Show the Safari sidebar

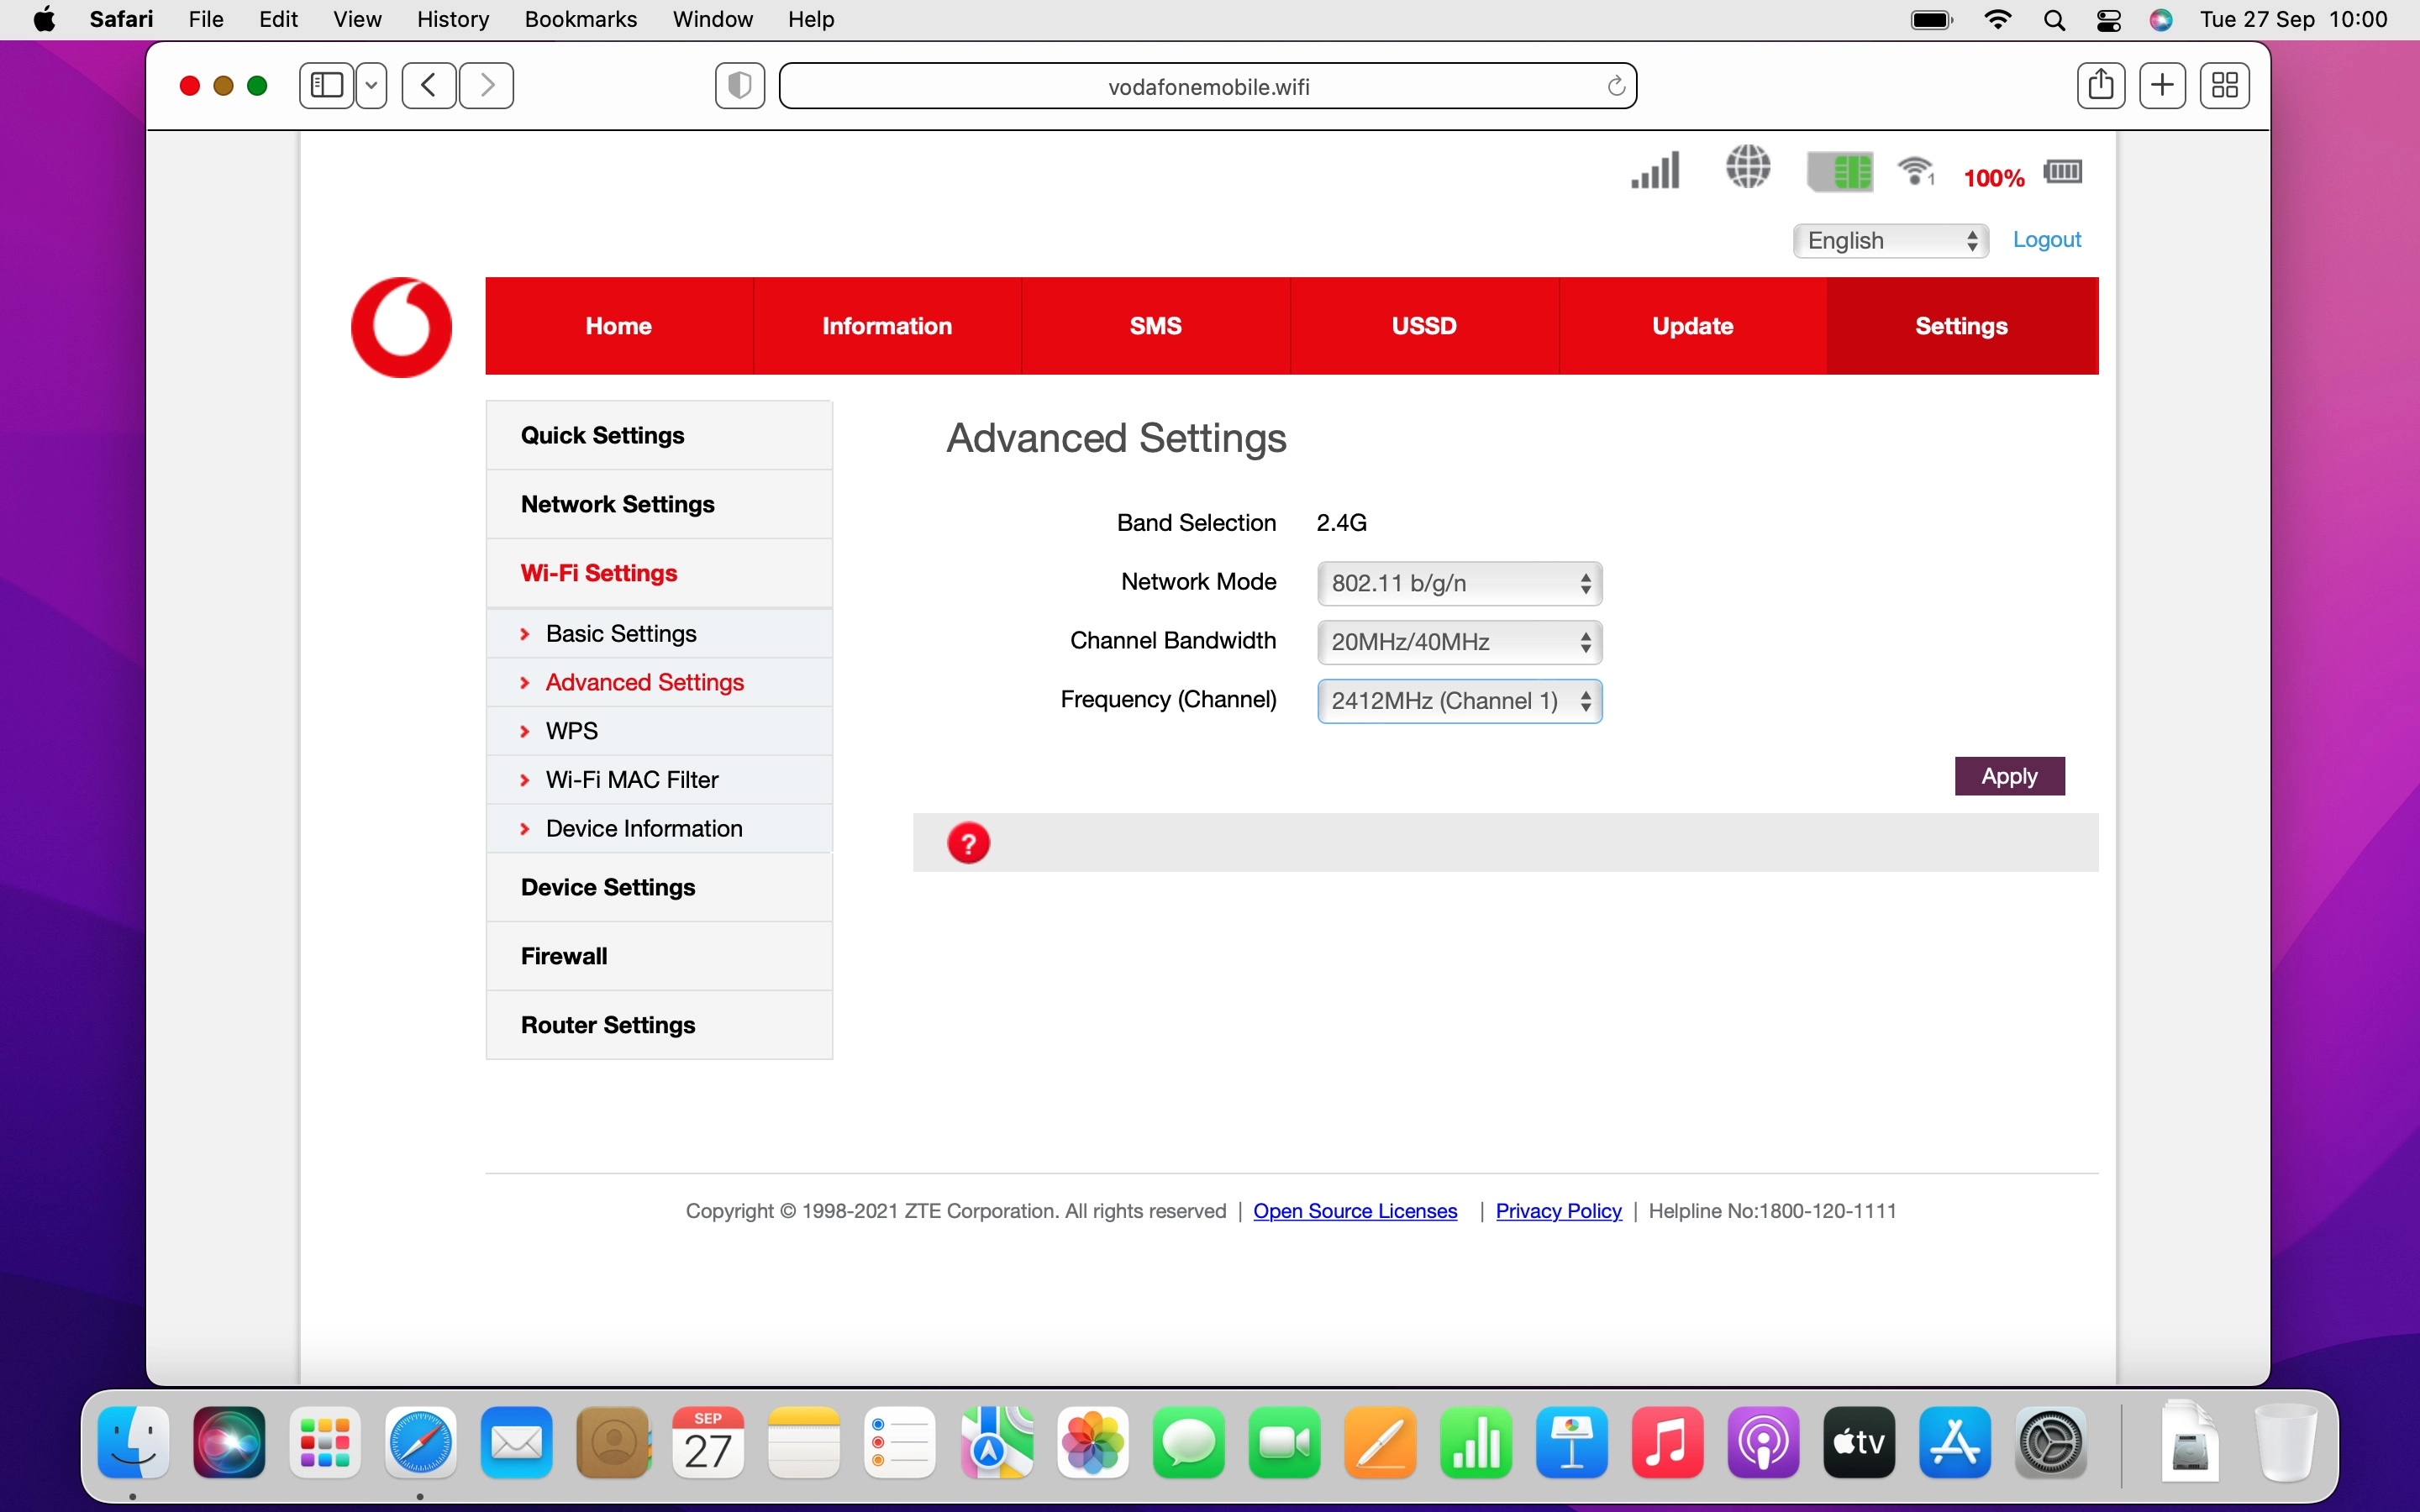point(324,85)
